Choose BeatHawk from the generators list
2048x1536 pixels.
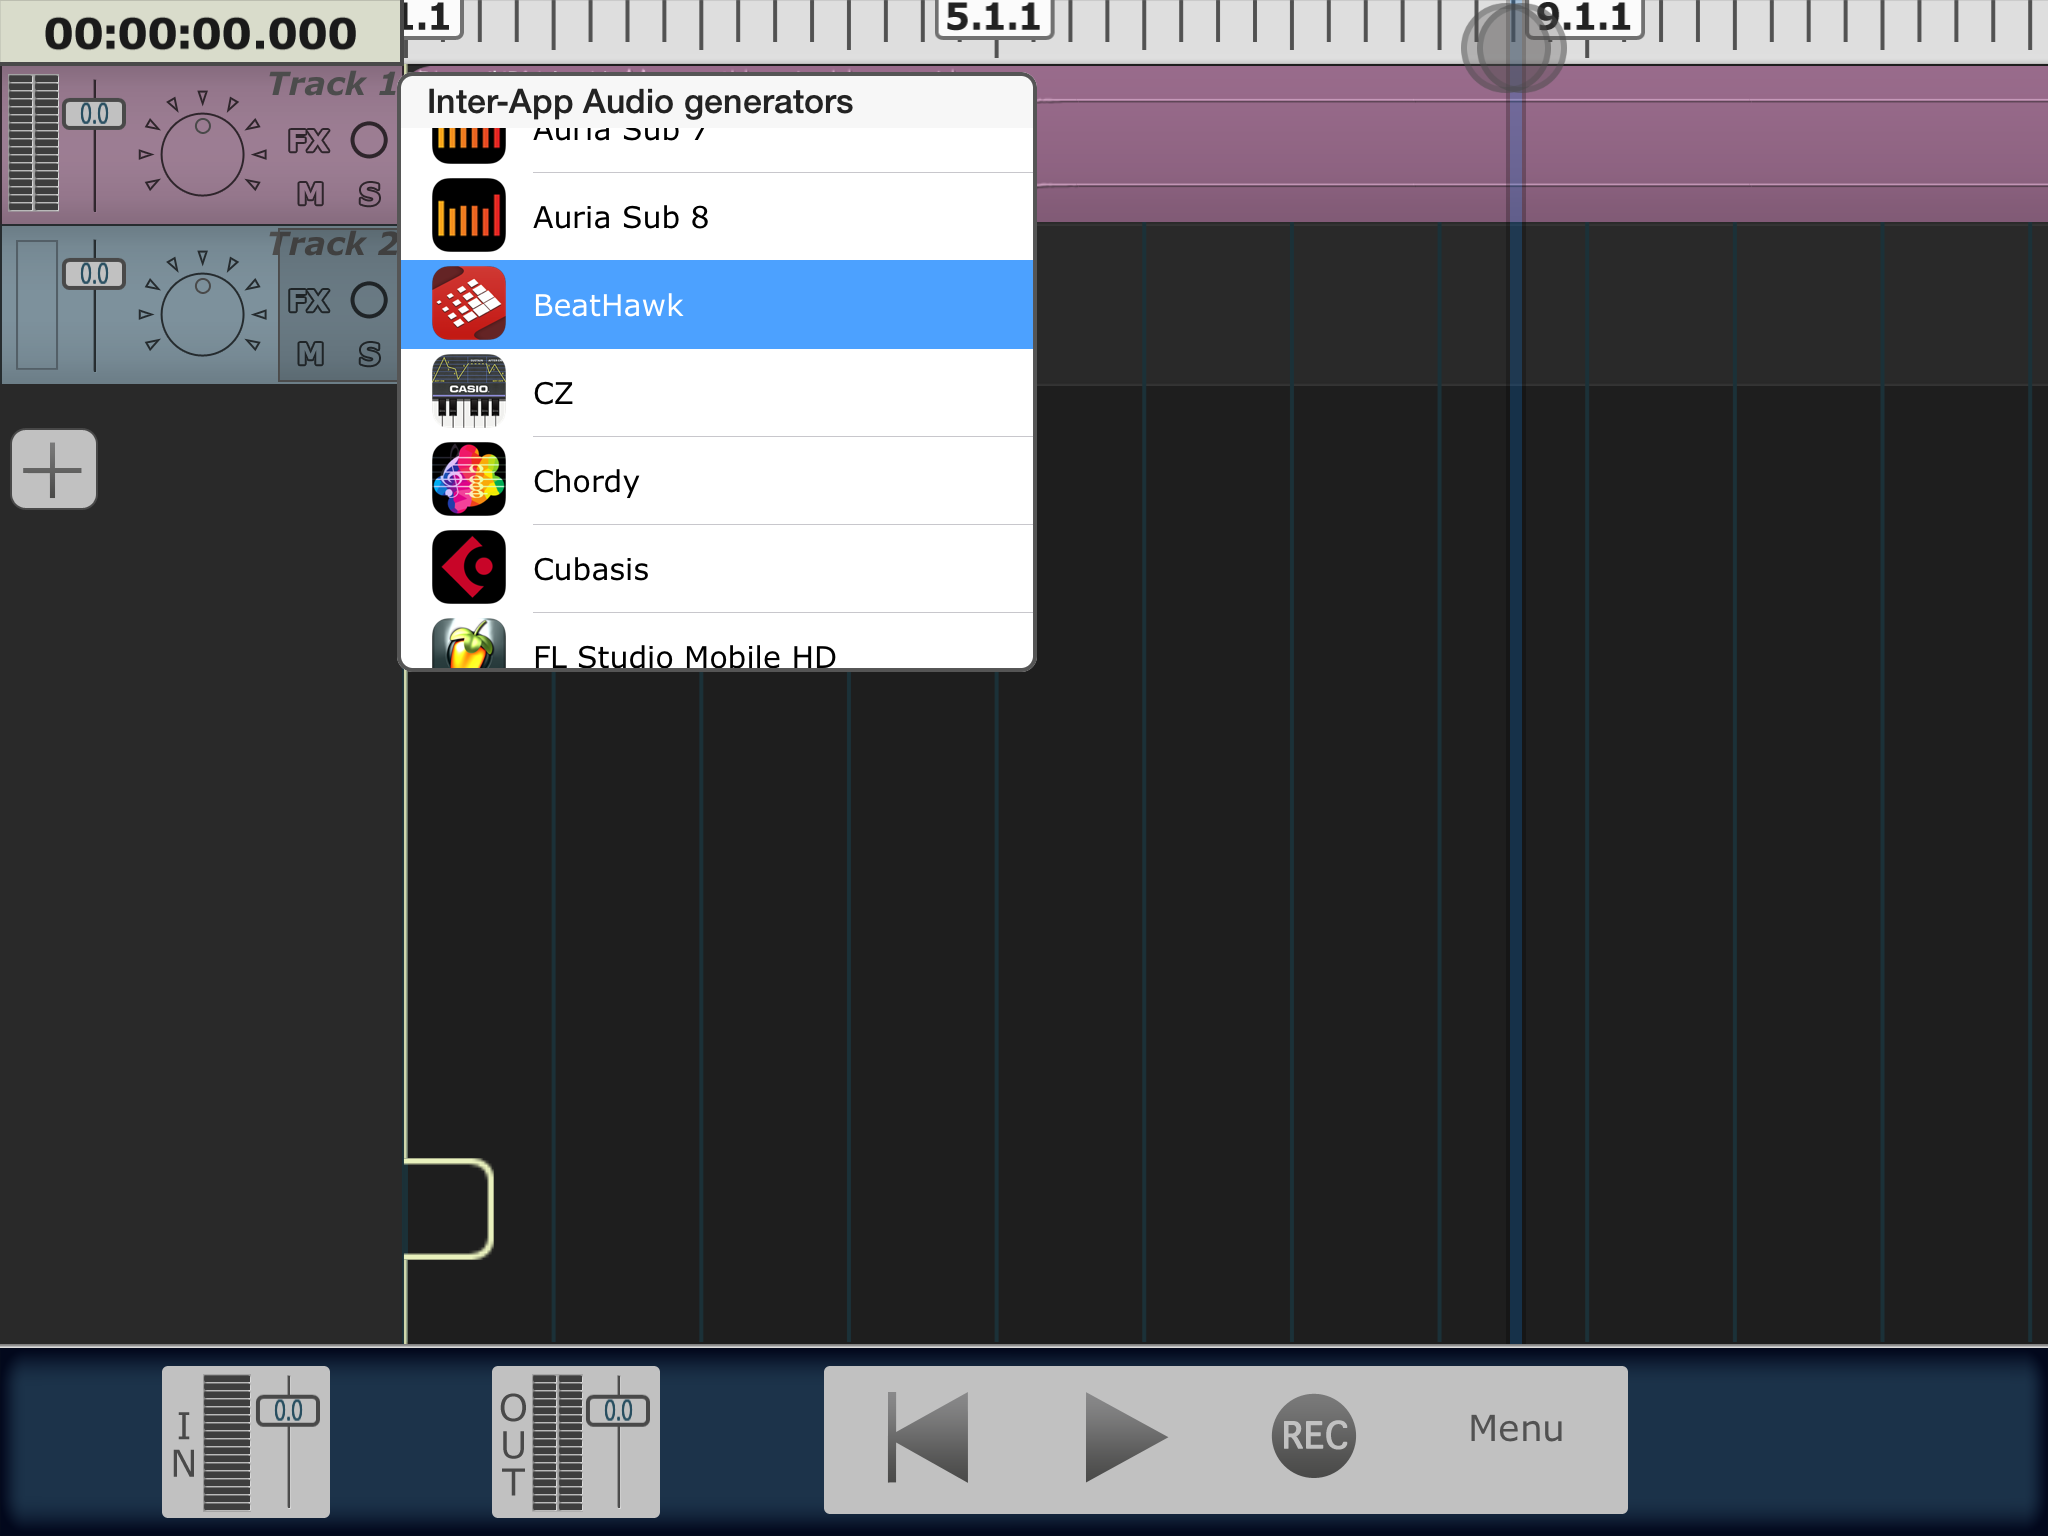click(x=717, y=305)
